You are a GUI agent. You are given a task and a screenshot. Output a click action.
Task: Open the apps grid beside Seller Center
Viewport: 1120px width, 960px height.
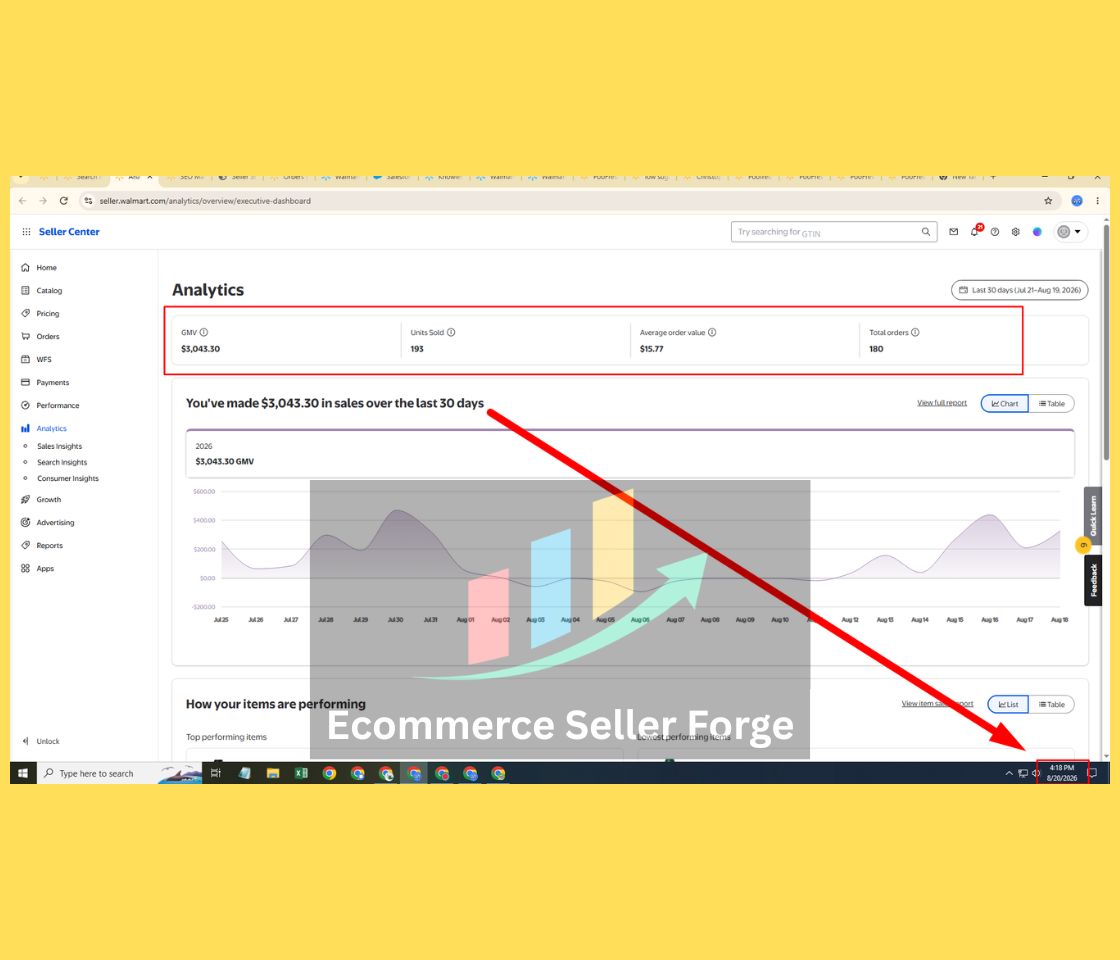(x=26, y=232)
